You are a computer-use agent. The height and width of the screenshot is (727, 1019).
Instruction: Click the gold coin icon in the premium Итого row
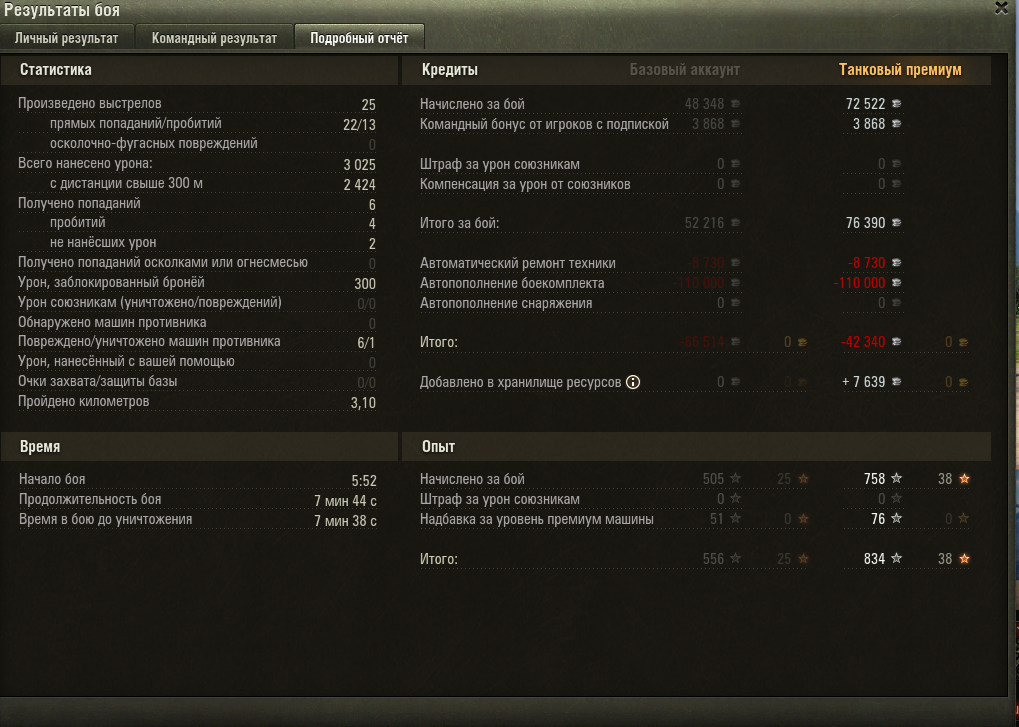[x=963, y=342]
